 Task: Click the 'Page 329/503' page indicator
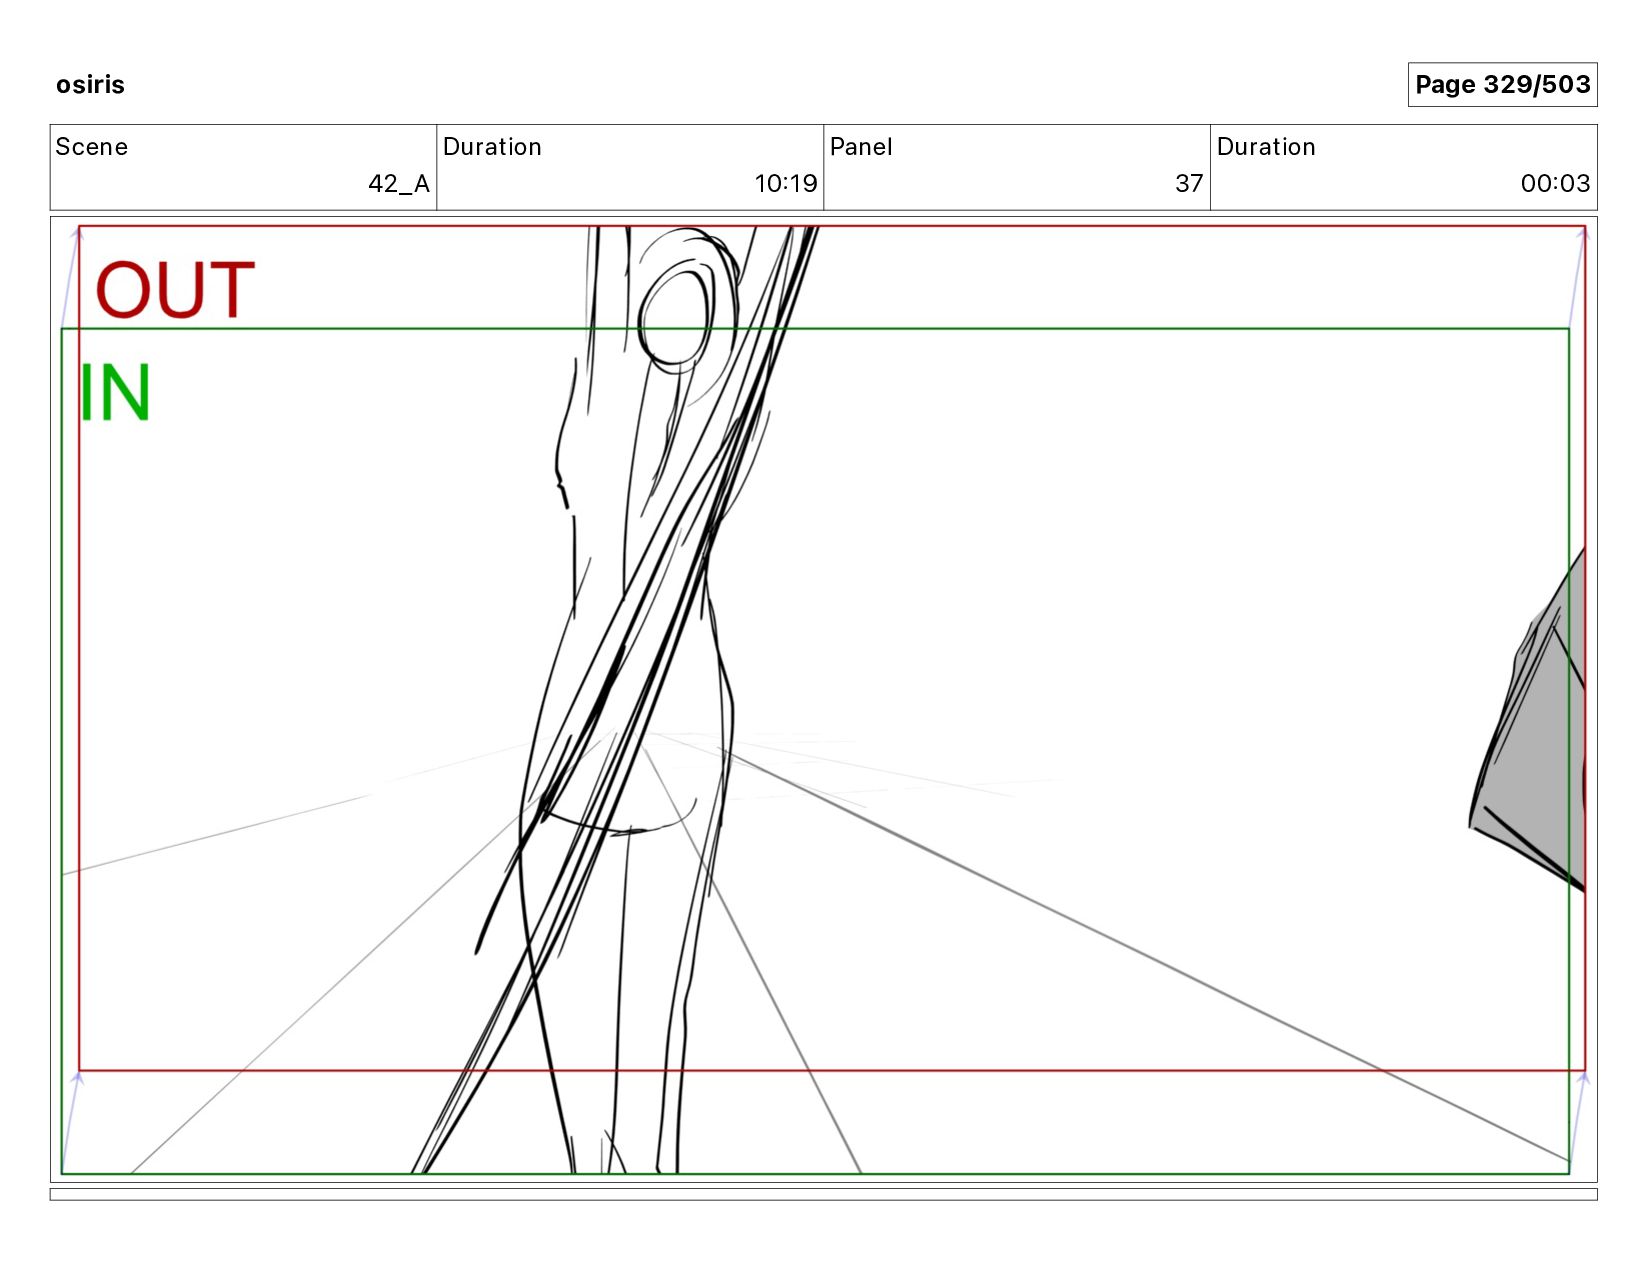point(1502,85)
